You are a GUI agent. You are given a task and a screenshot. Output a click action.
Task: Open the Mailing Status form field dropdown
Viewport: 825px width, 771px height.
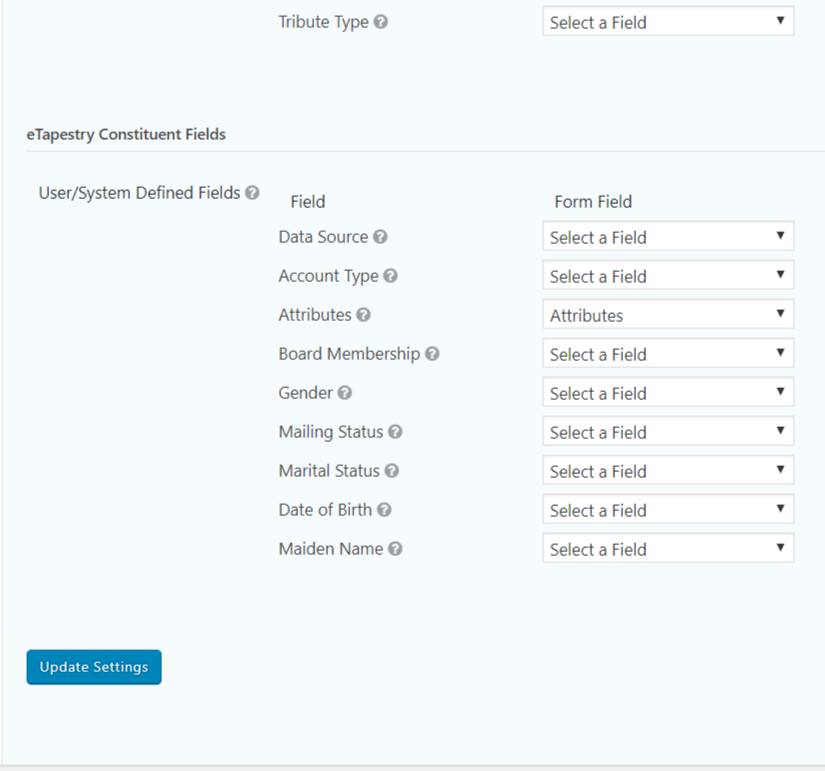[668, 431]
